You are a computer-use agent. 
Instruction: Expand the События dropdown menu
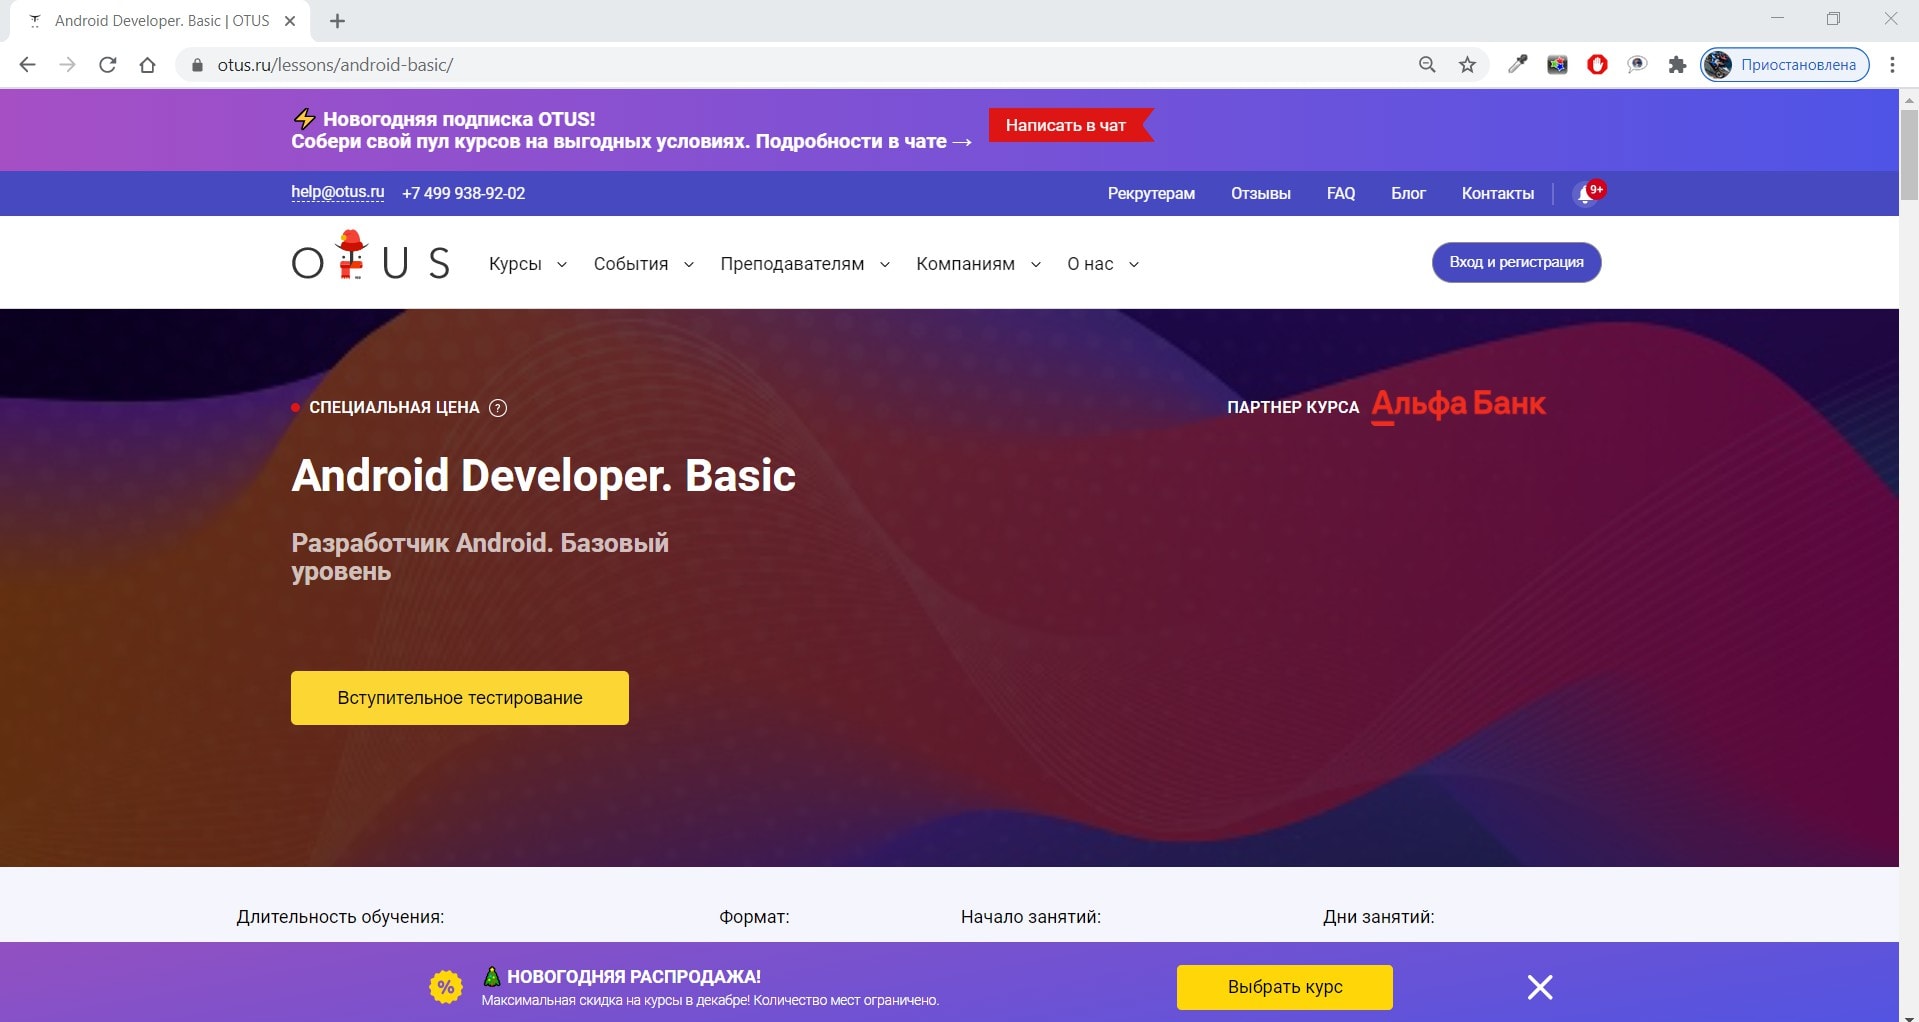click(643, 264)
